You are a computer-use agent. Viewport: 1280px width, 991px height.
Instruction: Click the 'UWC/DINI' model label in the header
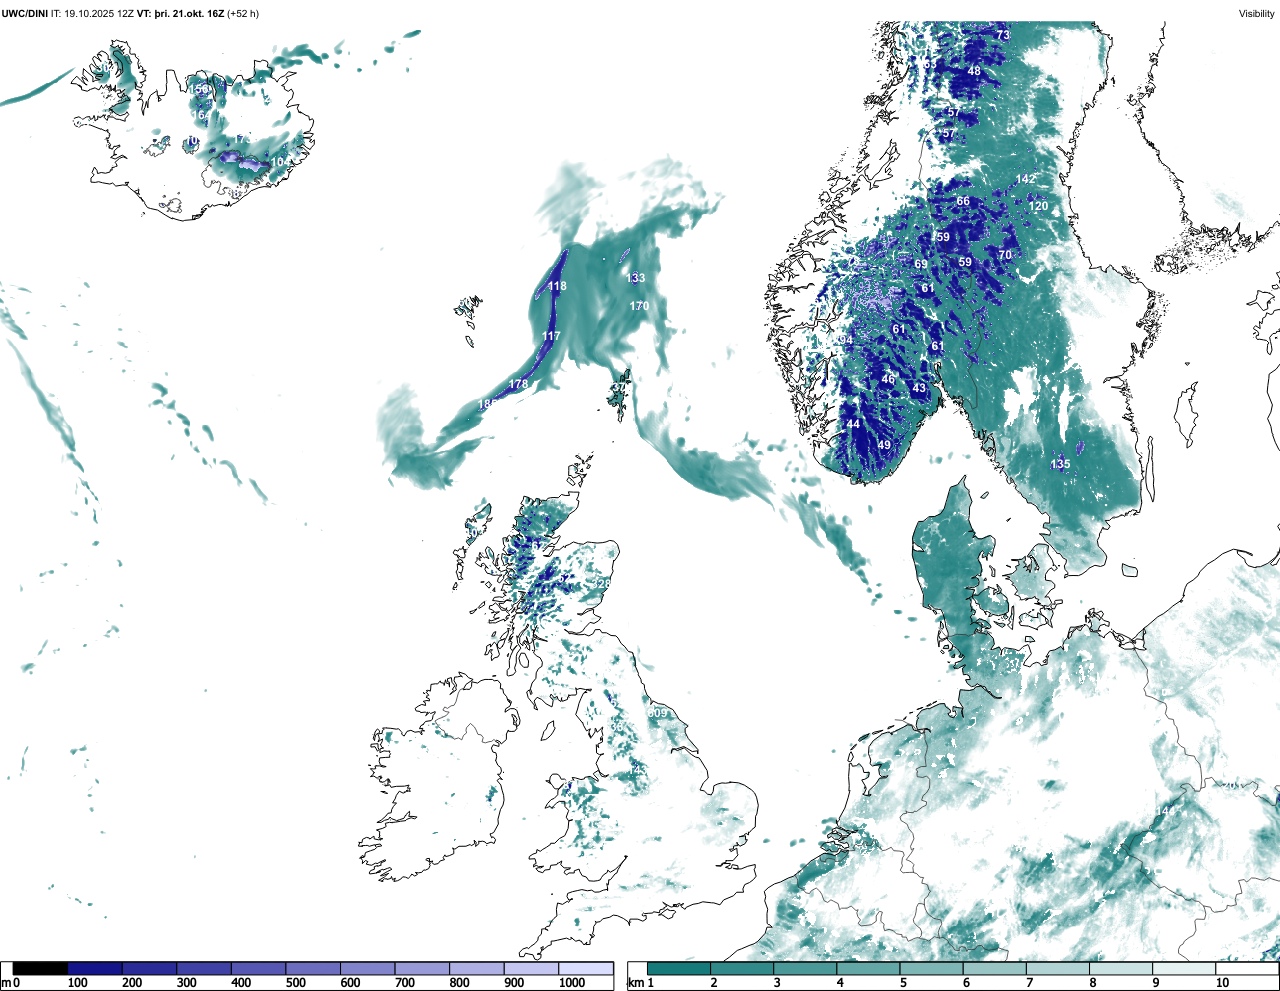(24, 13)
